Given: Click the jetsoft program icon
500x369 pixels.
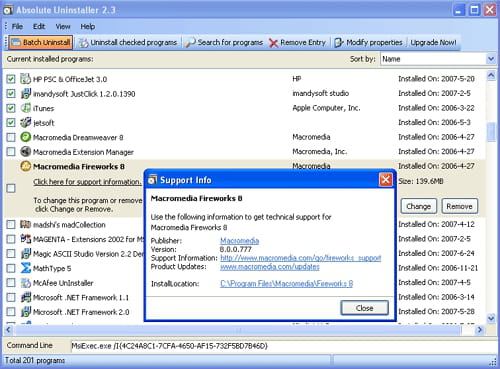Looking at the screenshot, I should [25, 122].
